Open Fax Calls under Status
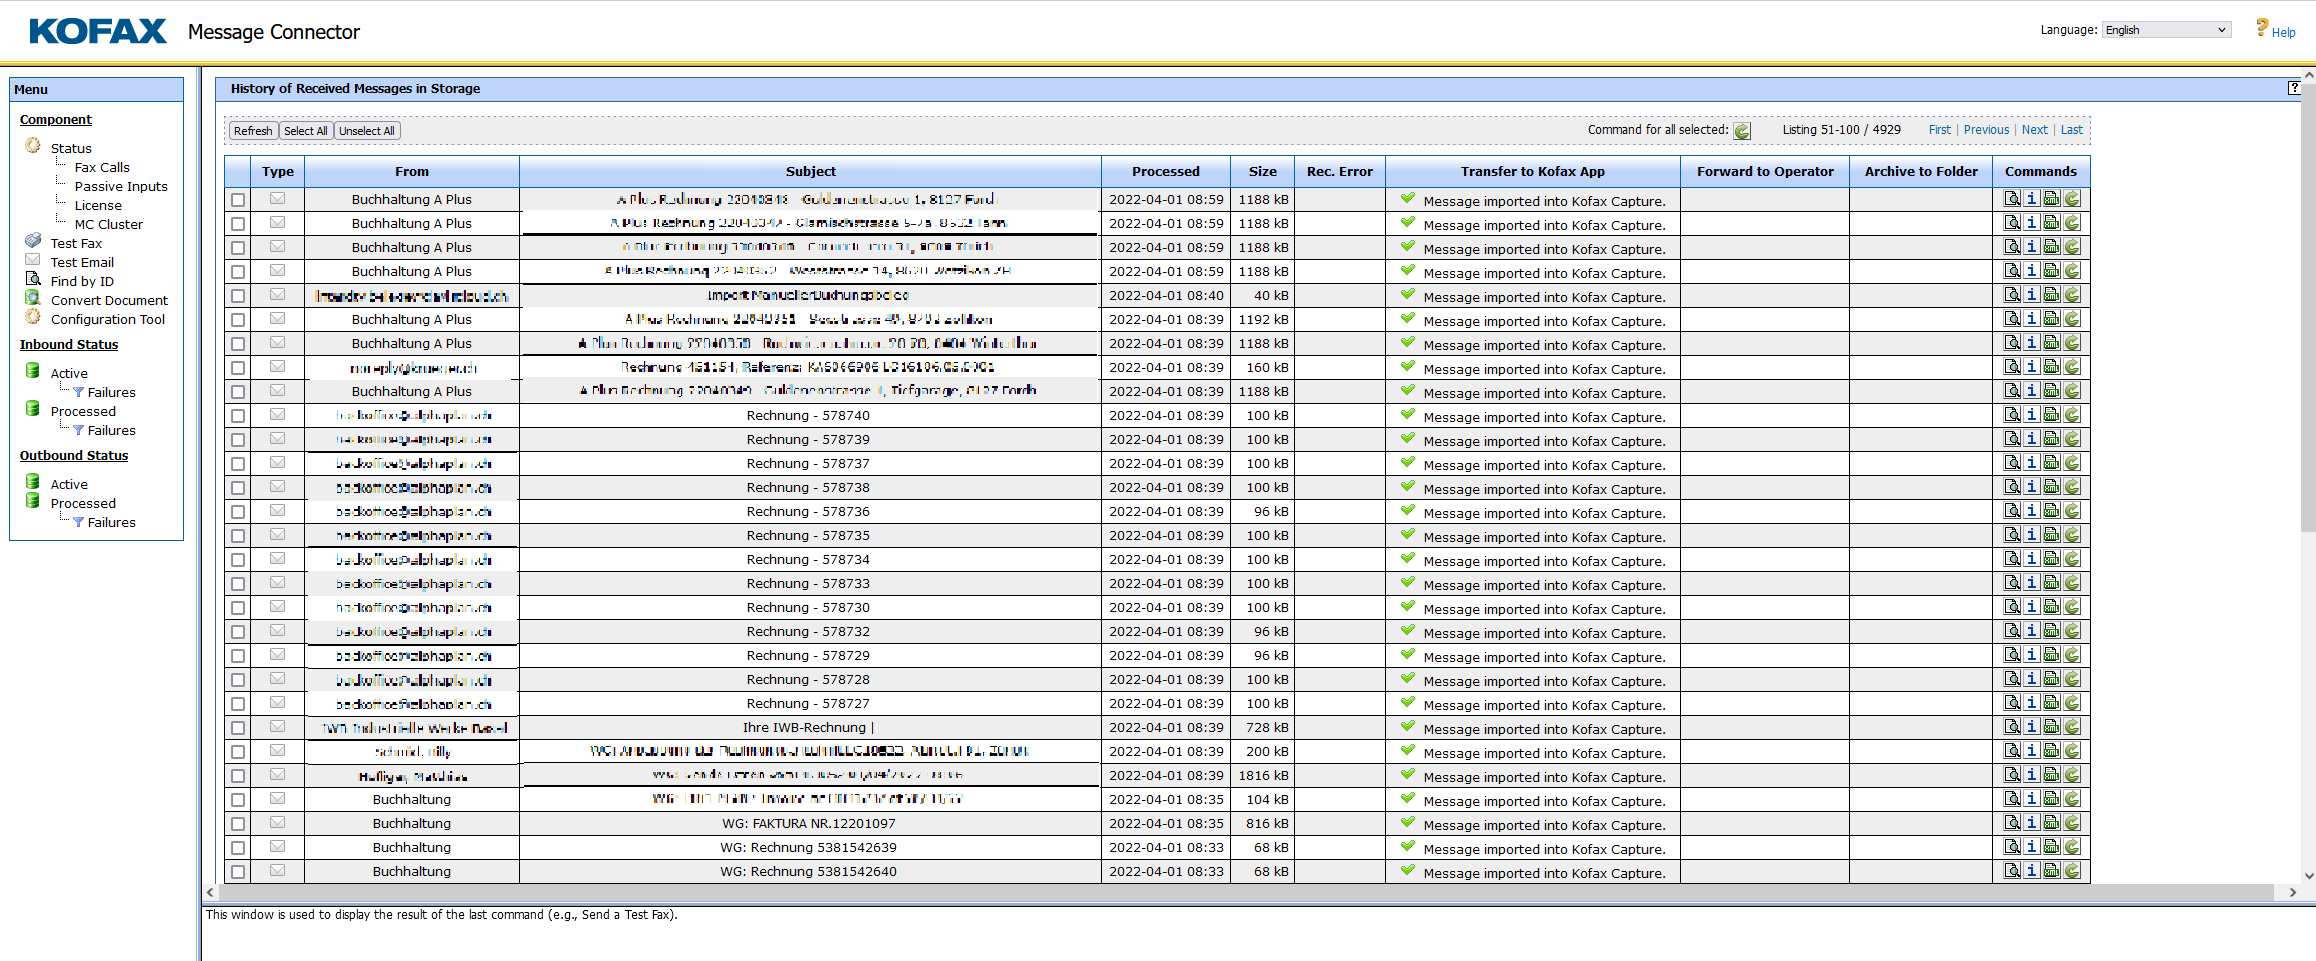The height and width of the screenshot is (961, 2316). tap(102, 167)
